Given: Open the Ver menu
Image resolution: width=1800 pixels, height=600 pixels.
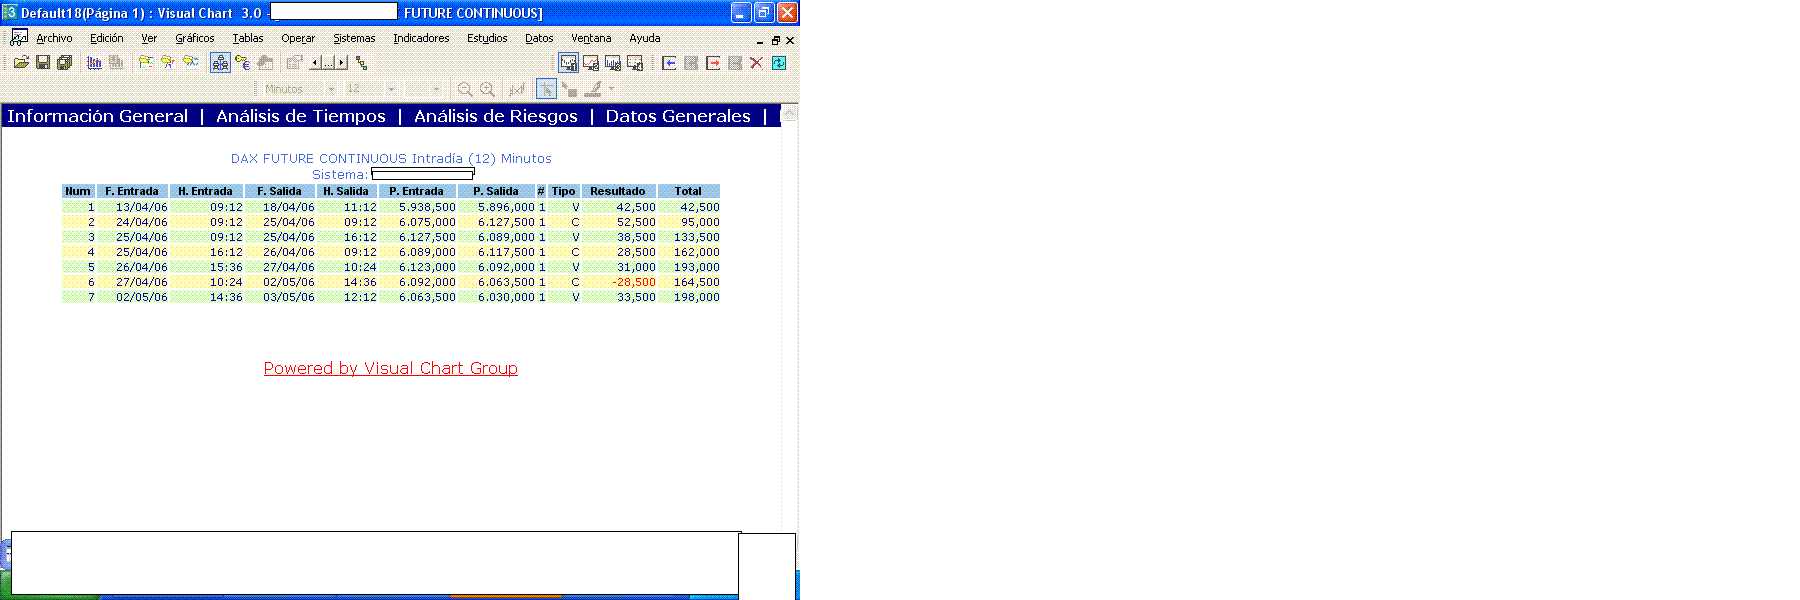Looking at the screenshot, I should pos(149,38).
